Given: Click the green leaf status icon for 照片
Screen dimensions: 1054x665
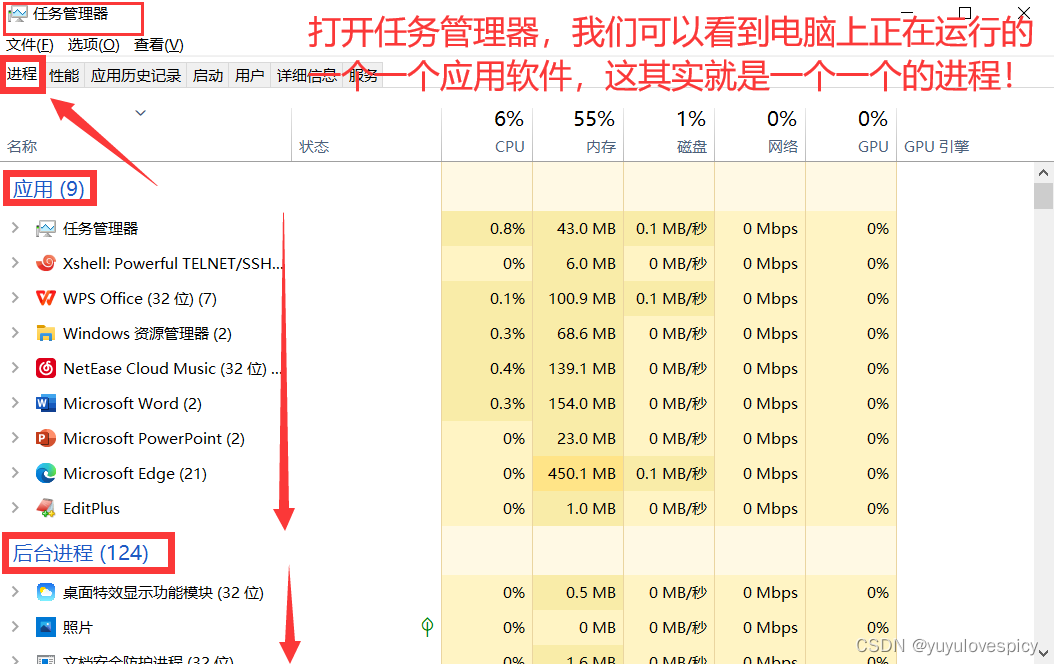Looking at the screenshot, I should pos(427,627).
